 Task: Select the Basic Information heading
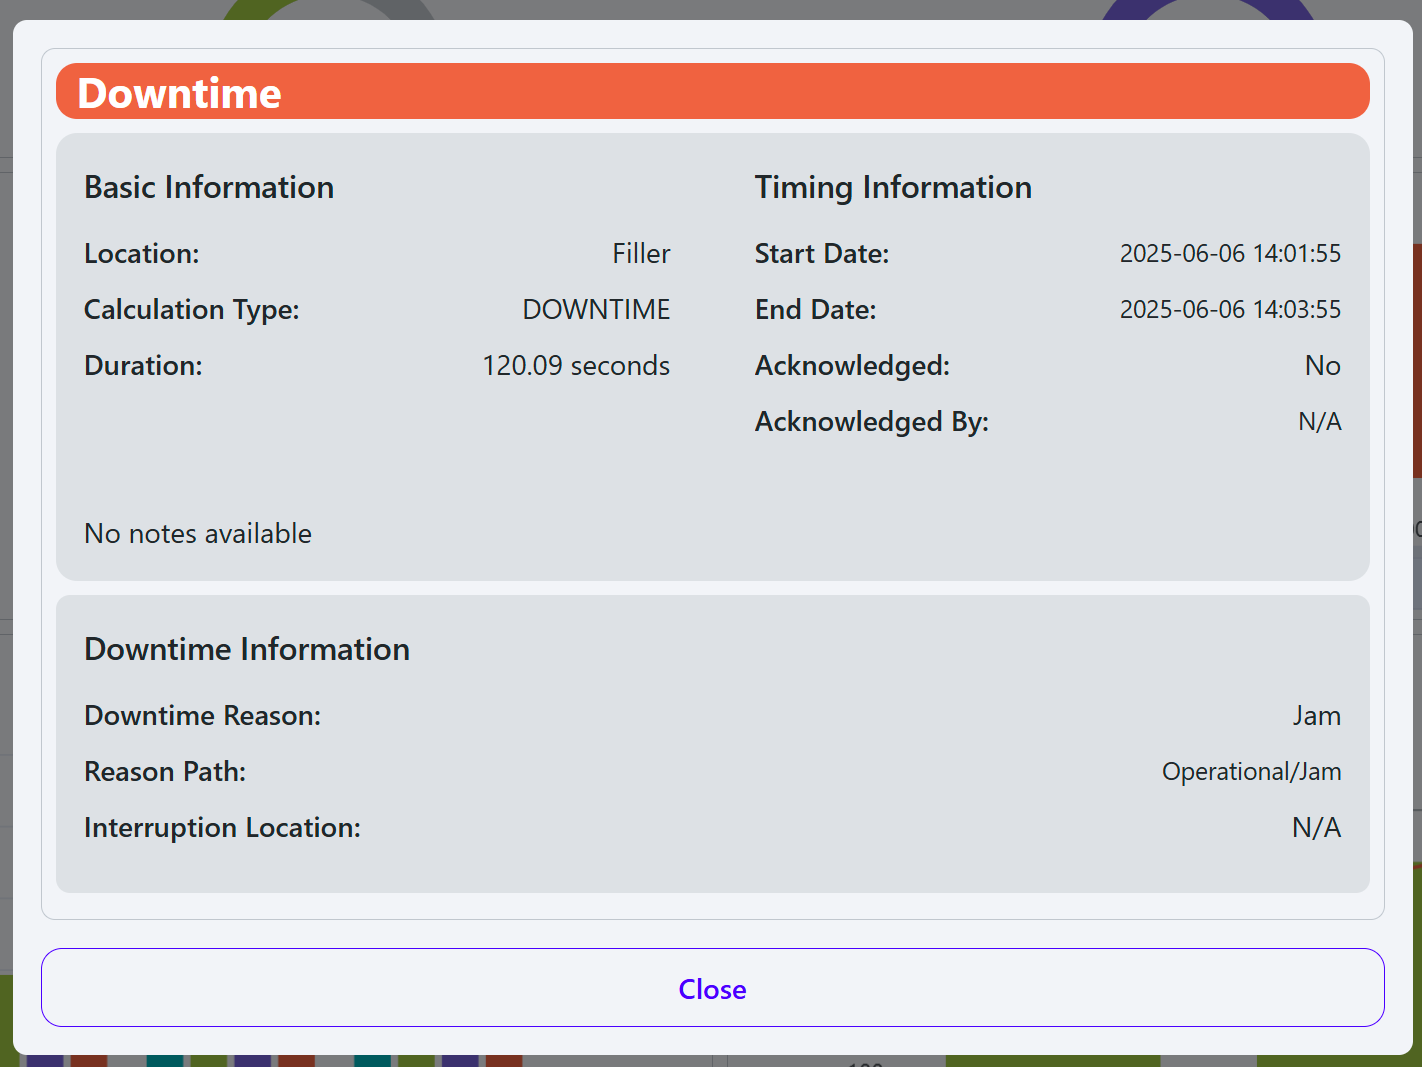(209, 188)
